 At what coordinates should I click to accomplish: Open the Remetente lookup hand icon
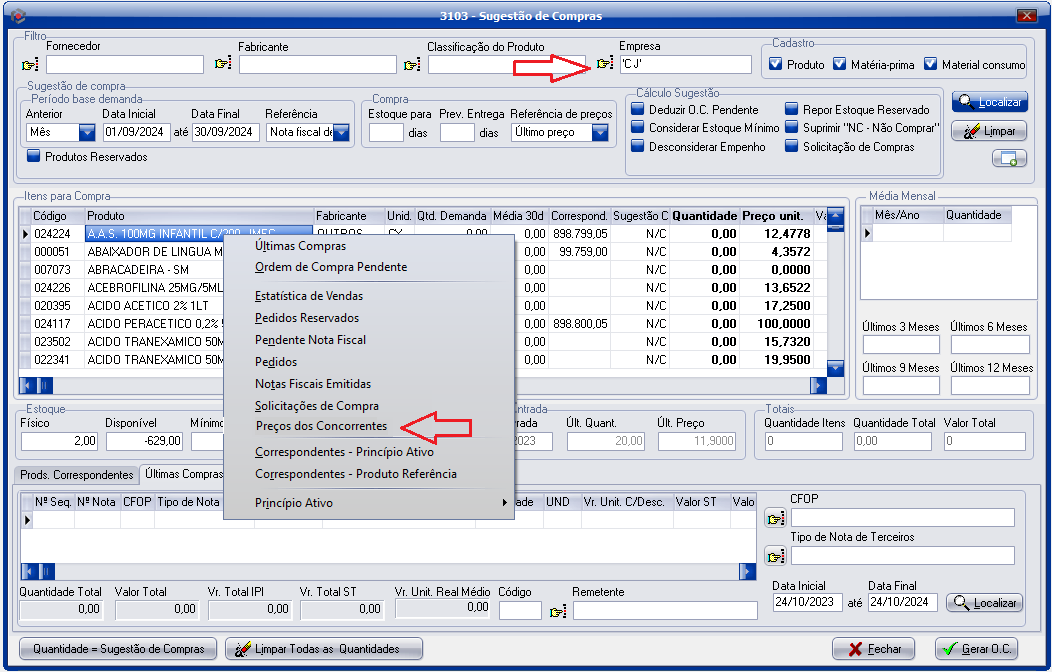[x=557, y=611]
